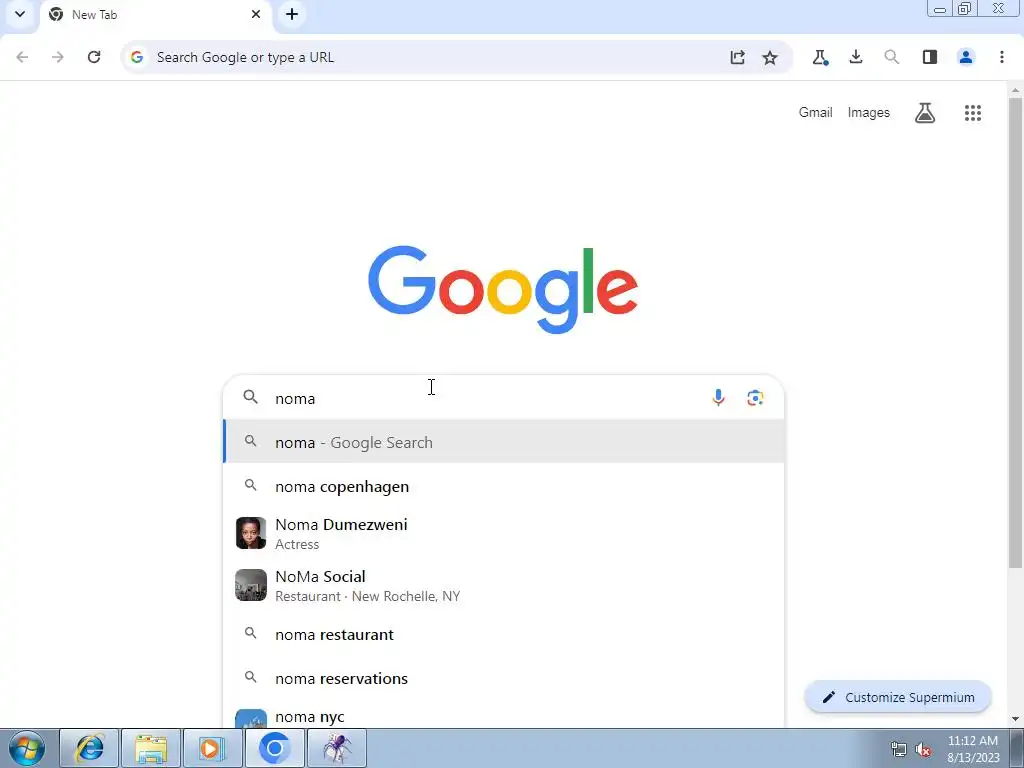Open a new tab with plus button
1024x768 pixels.
click(x=292, y=14)
